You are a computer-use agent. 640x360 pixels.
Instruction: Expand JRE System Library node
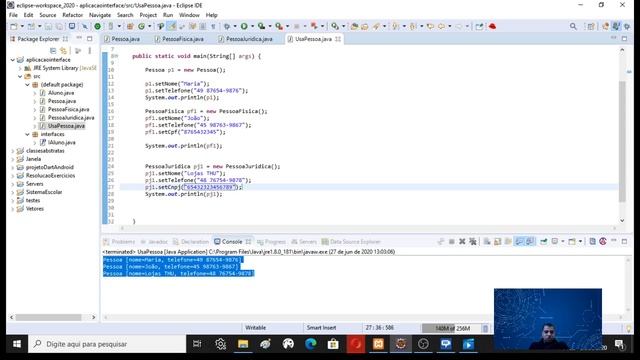tap(20, 68)
